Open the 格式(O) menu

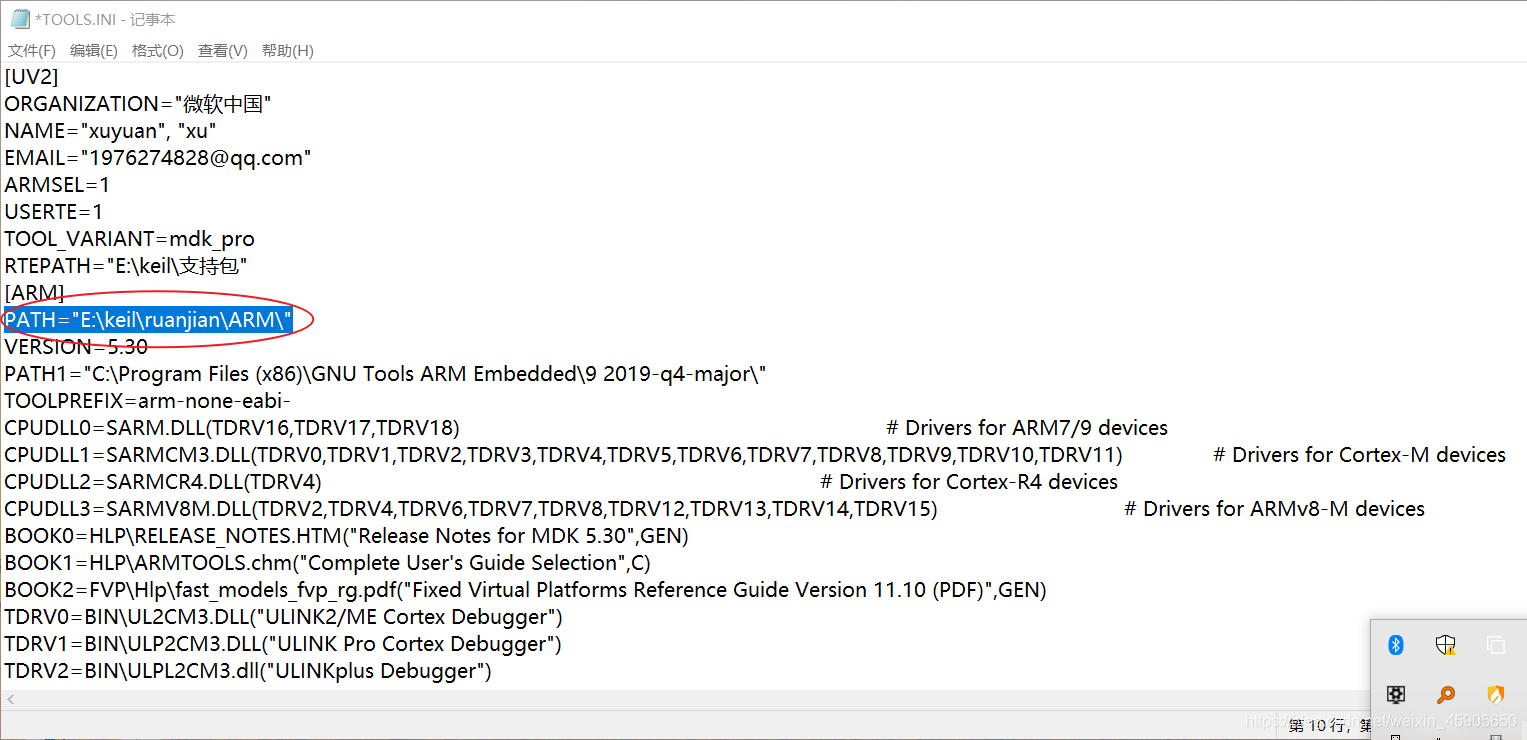coord(158,51)
